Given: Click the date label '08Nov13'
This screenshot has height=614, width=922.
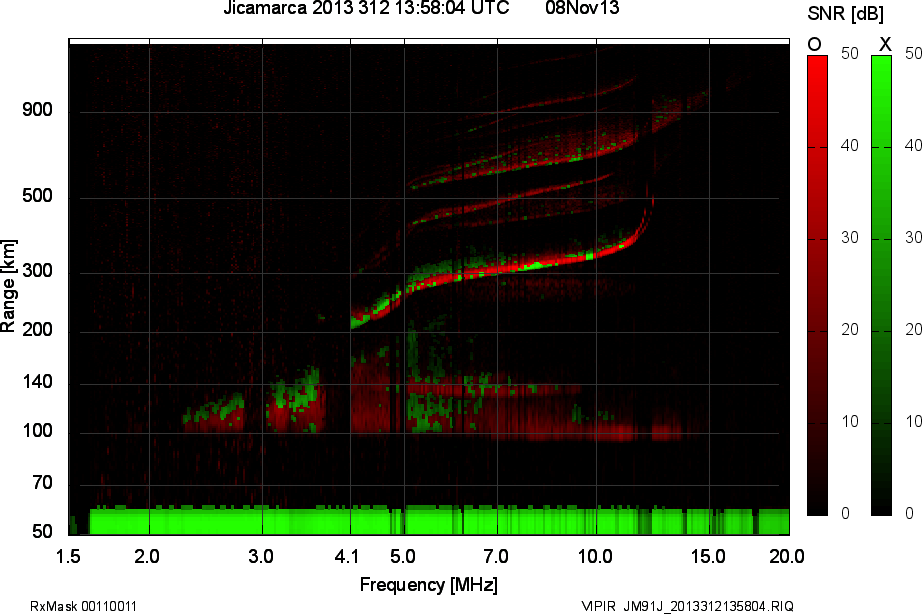Looking at the screenshot, I should [582, 8].
